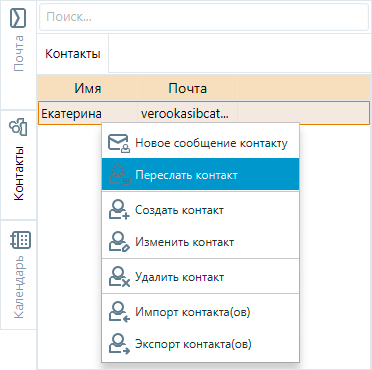
Task: Choose "Новое сообщение контакту" from context menu
Action: (200, 143)
